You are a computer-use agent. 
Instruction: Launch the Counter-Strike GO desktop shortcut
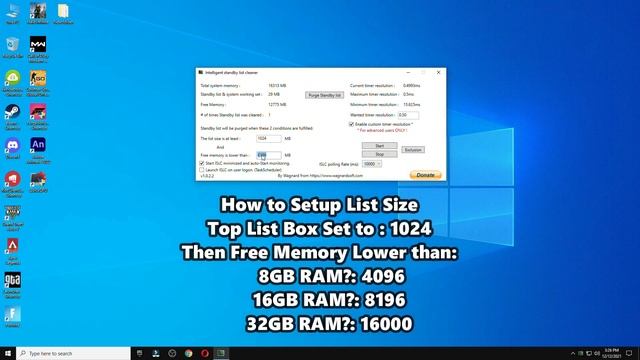pyautogui.click(x=38, y=82)
